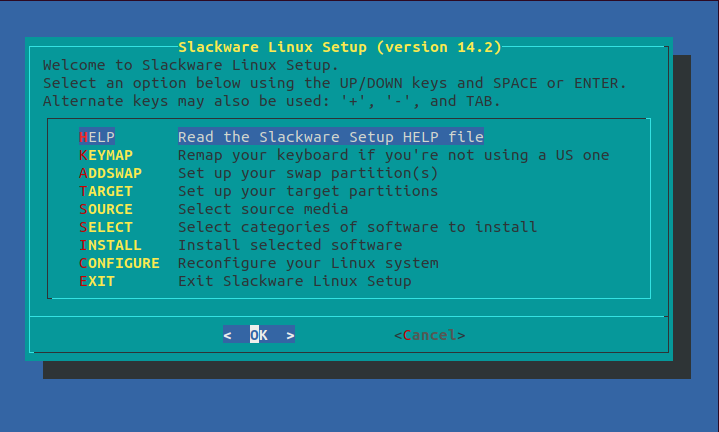Choose the KEYMAP option
The height and width of the screenshot is (432, 719).
click(x=105, y=155)
